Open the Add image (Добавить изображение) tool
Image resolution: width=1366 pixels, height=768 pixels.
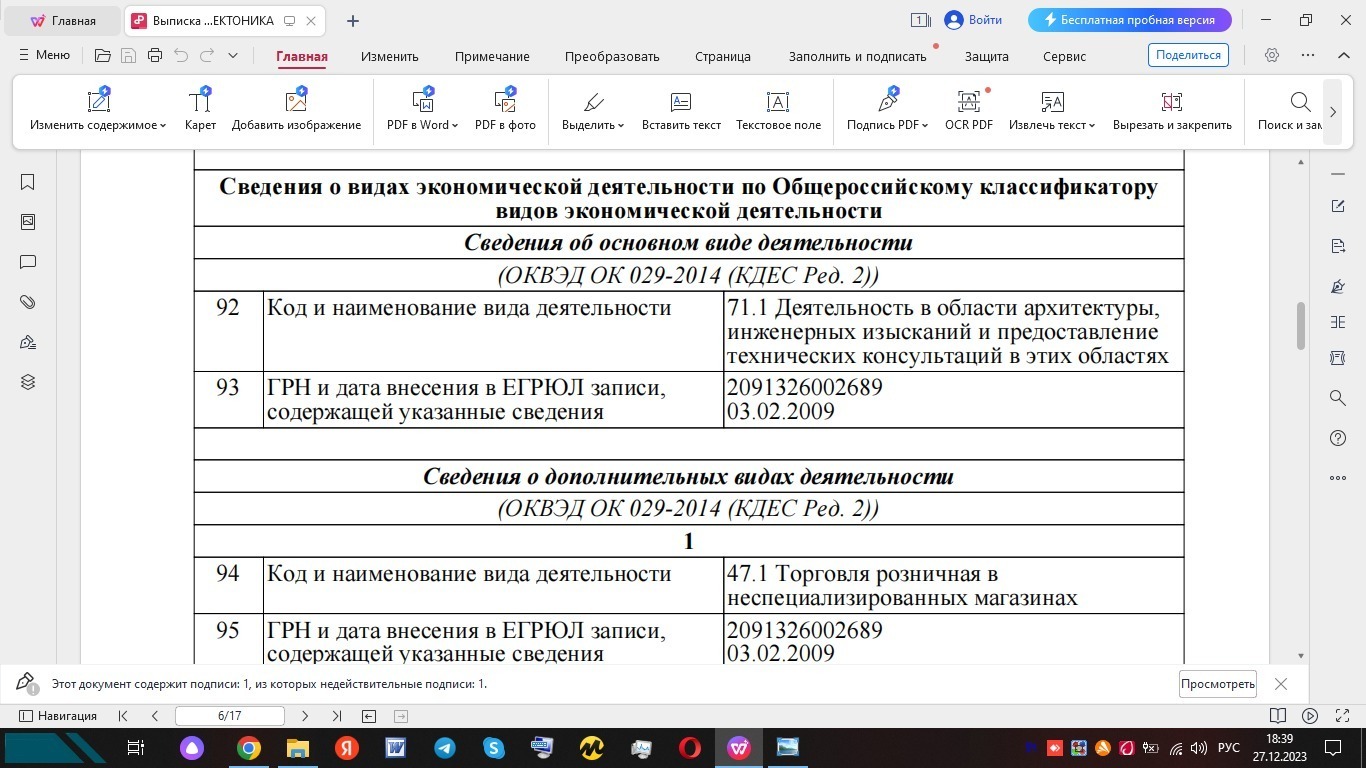pyautogui.click(x=296, y=110)
